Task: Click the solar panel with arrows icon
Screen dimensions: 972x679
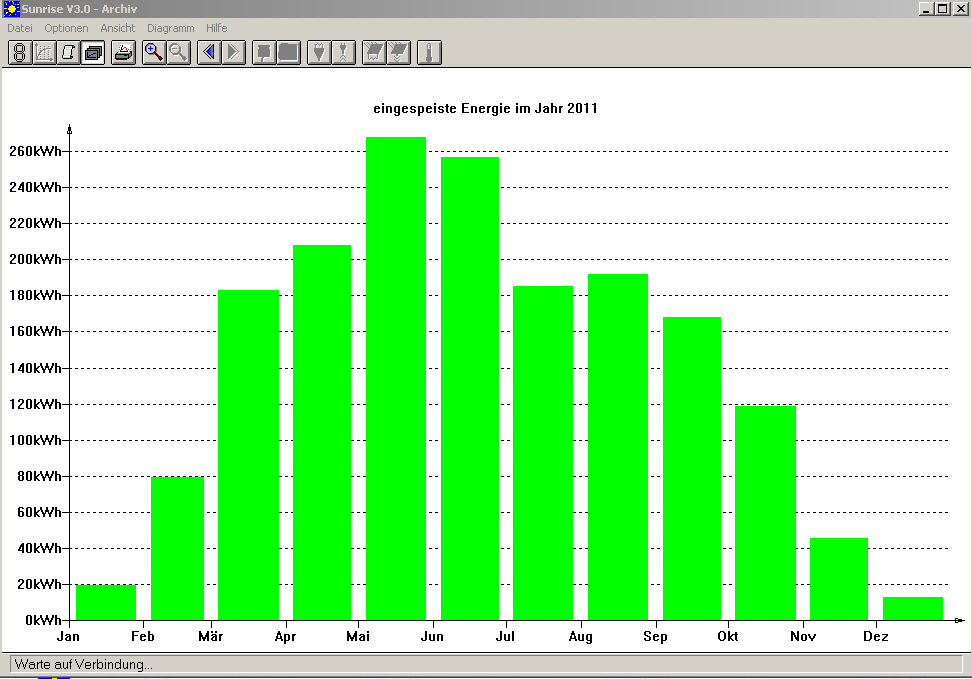Action: pos(399,53)
